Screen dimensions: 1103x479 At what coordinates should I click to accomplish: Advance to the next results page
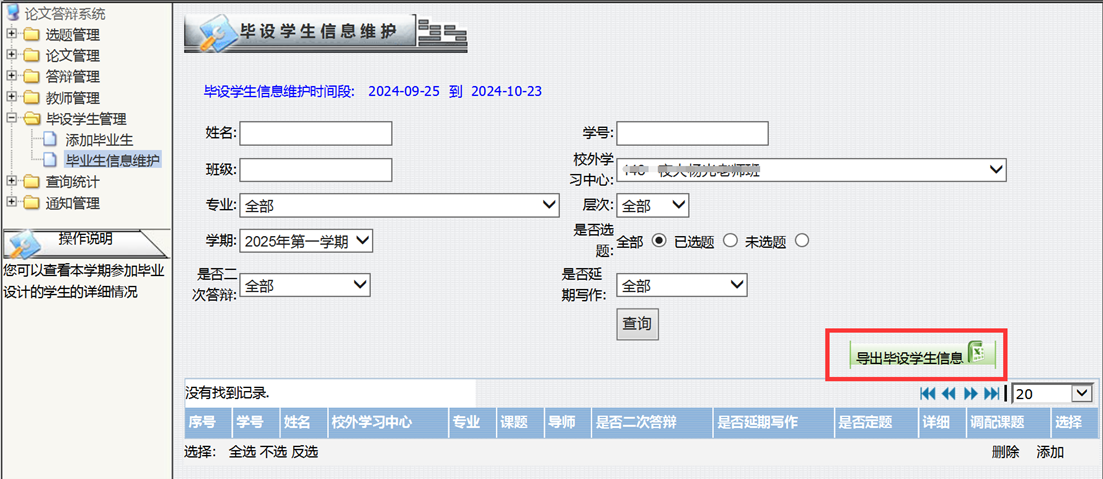(970, 394)
